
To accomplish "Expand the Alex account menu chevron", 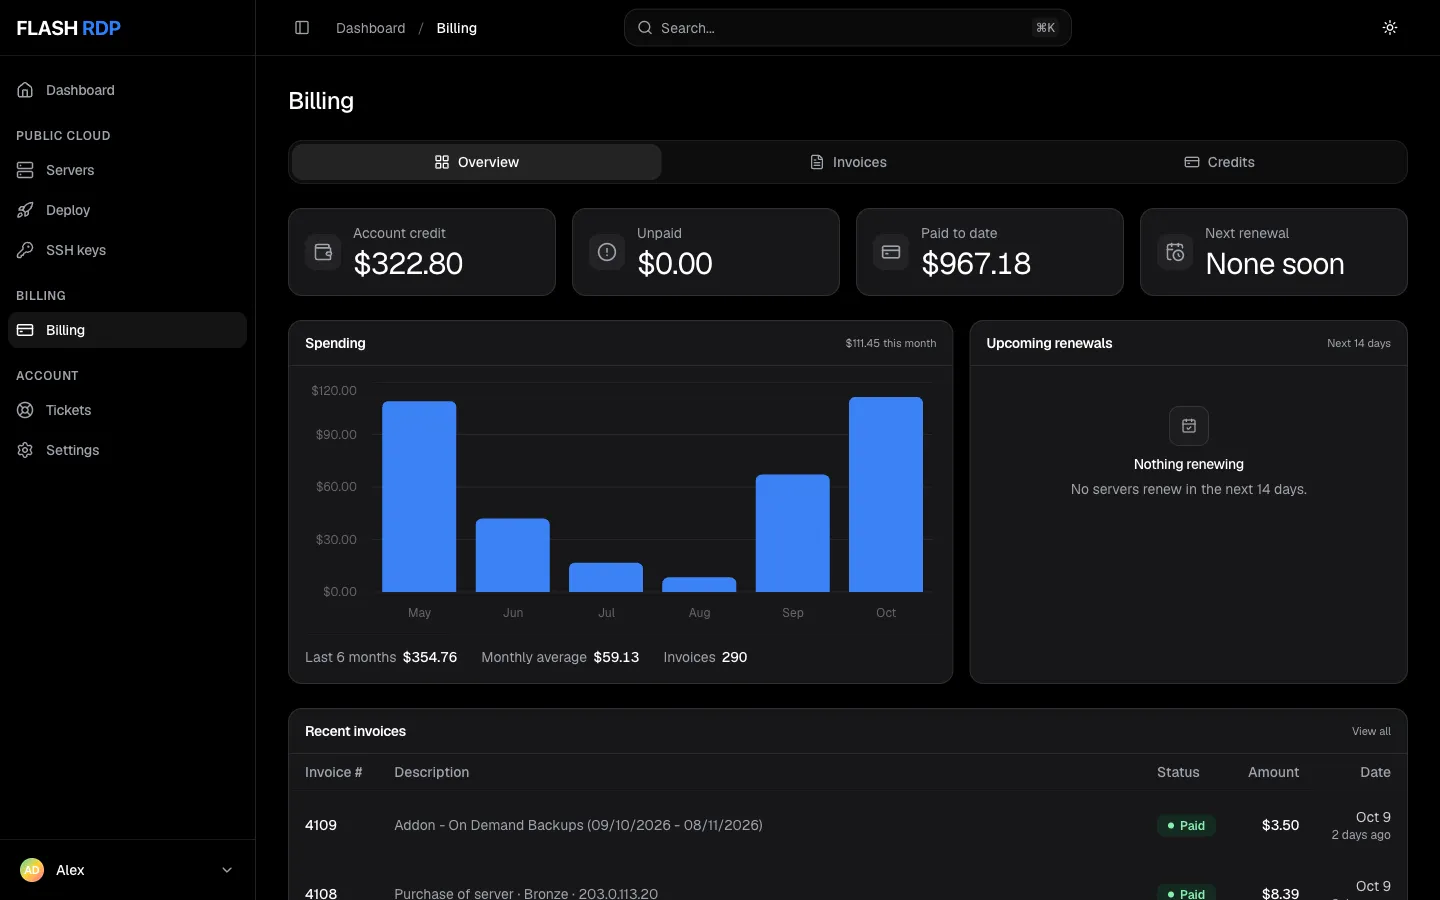I will click(x=227, y=870).
